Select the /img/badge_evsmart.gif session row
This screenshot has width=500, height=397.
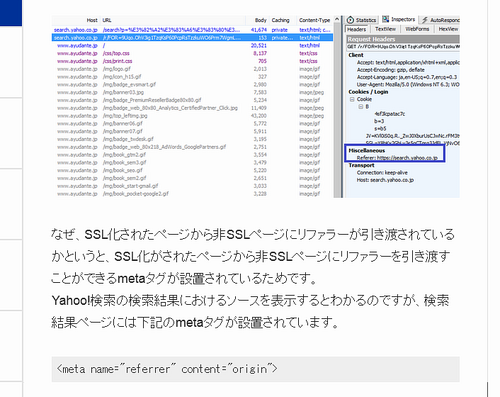192,85
